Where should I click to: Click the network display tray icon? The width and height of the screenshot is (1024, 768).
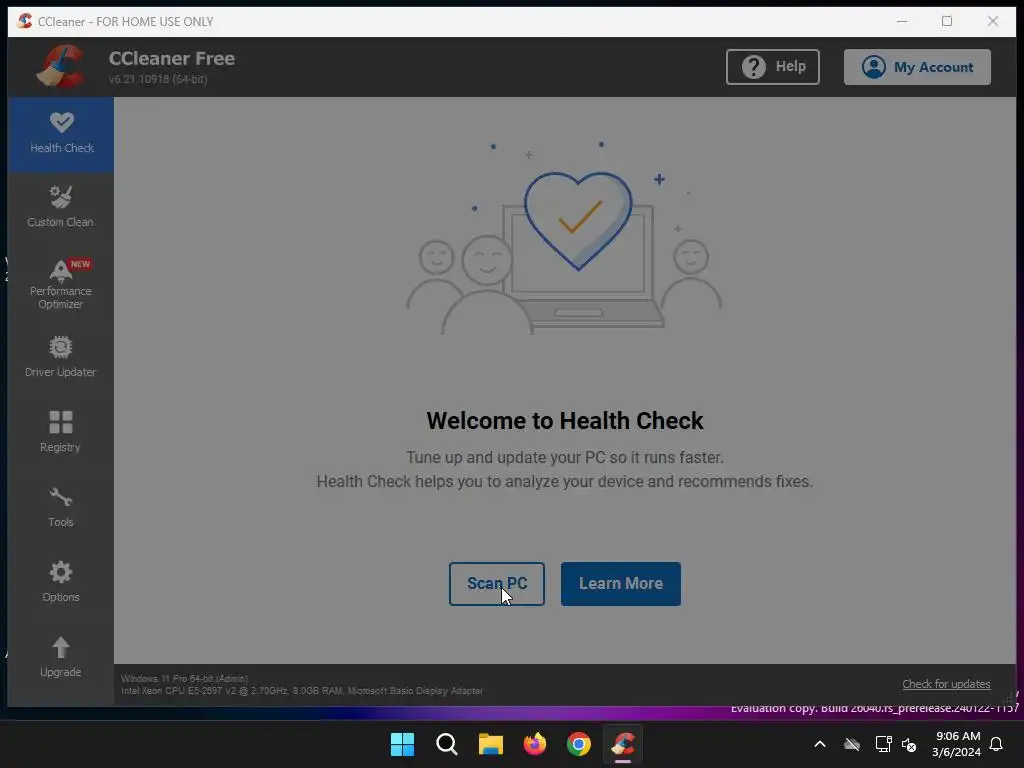(x=883, y=744)
